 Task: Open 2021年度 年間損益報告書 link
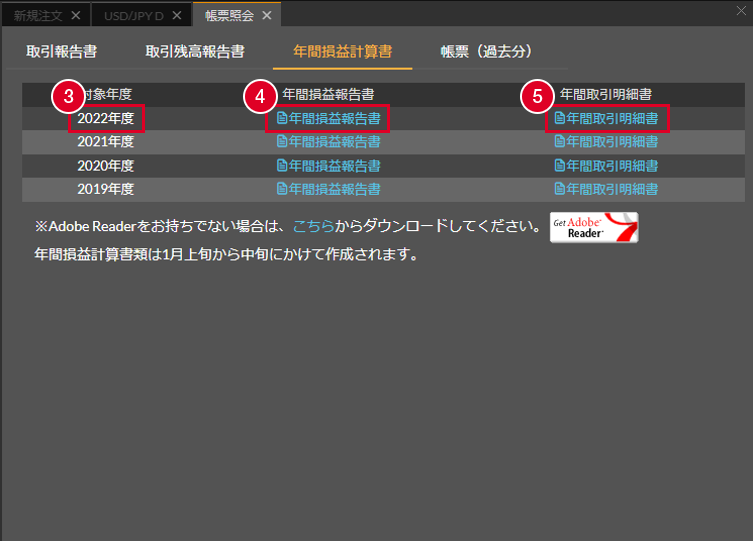pyautogui.click(x=329, y=142)
